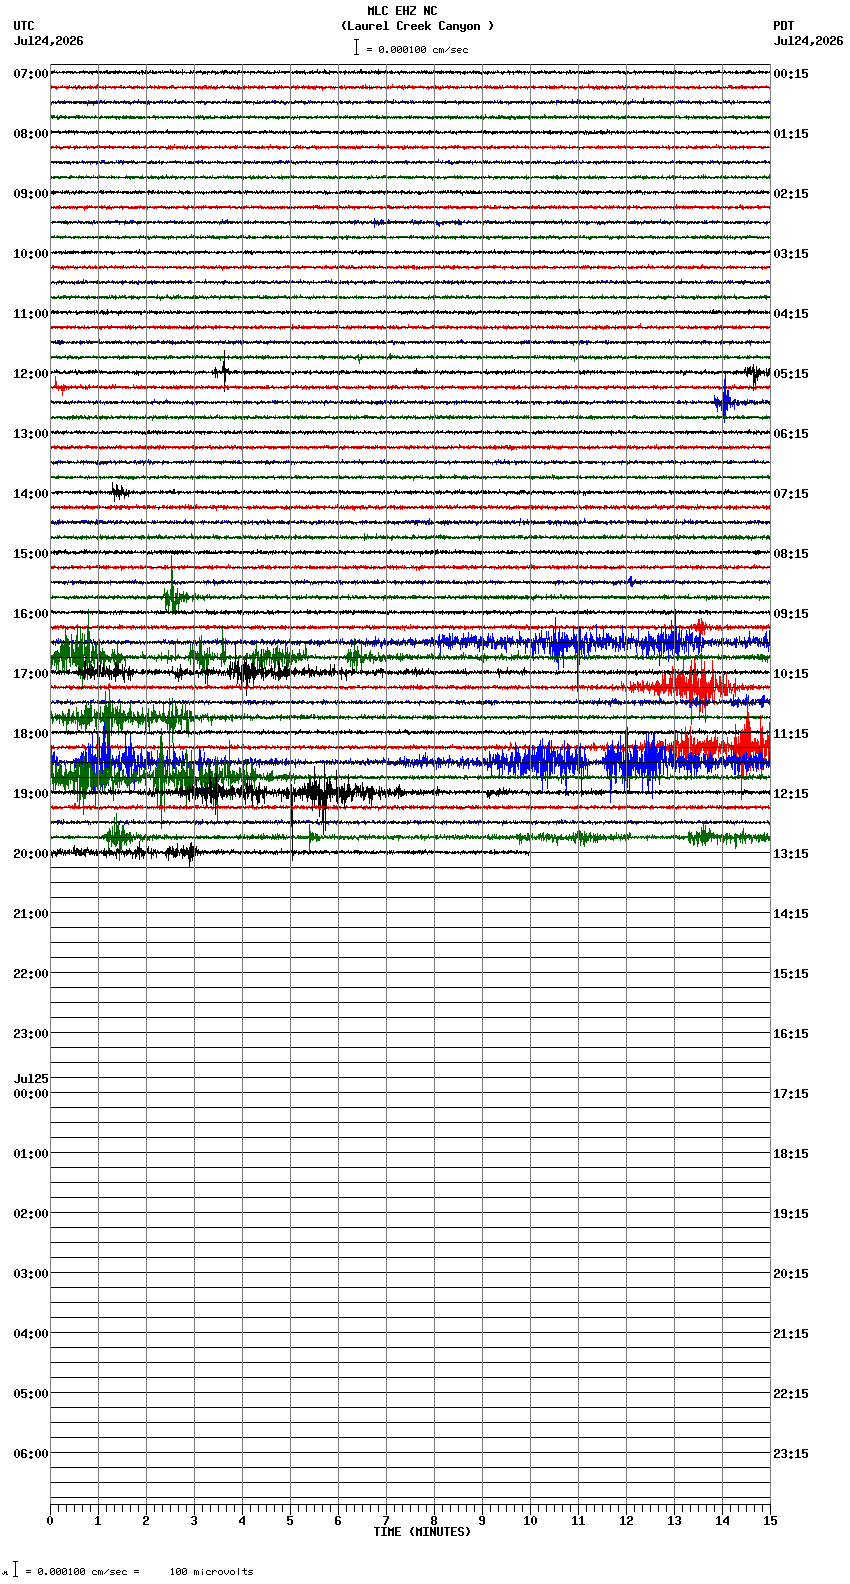Click the 'PDT' label at top right
This screenshot has width=850, height=1584.
tap(784, 26)
